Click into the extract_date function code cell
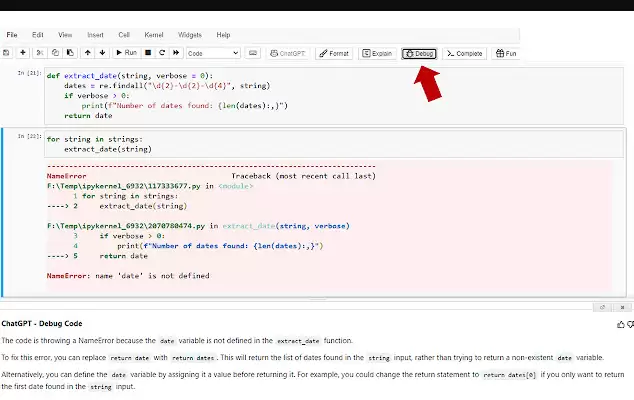The width and height of the screenshot is (634, 400). [x=334, y=95]
